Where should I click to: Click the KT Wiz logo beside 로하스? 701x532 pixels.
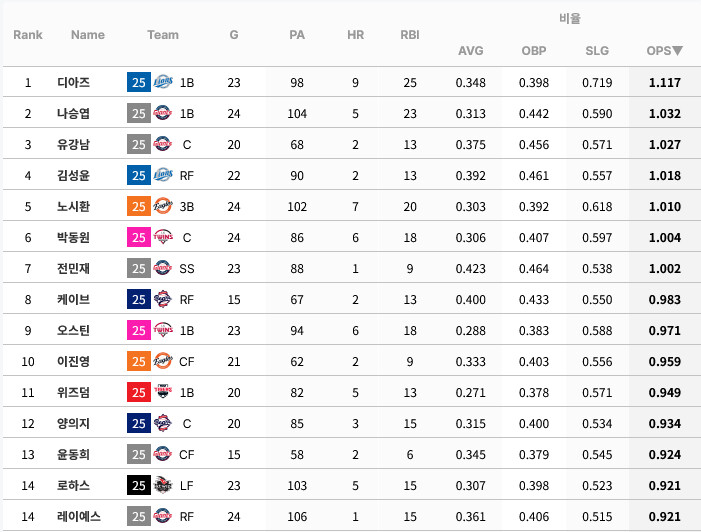(163, 485)
